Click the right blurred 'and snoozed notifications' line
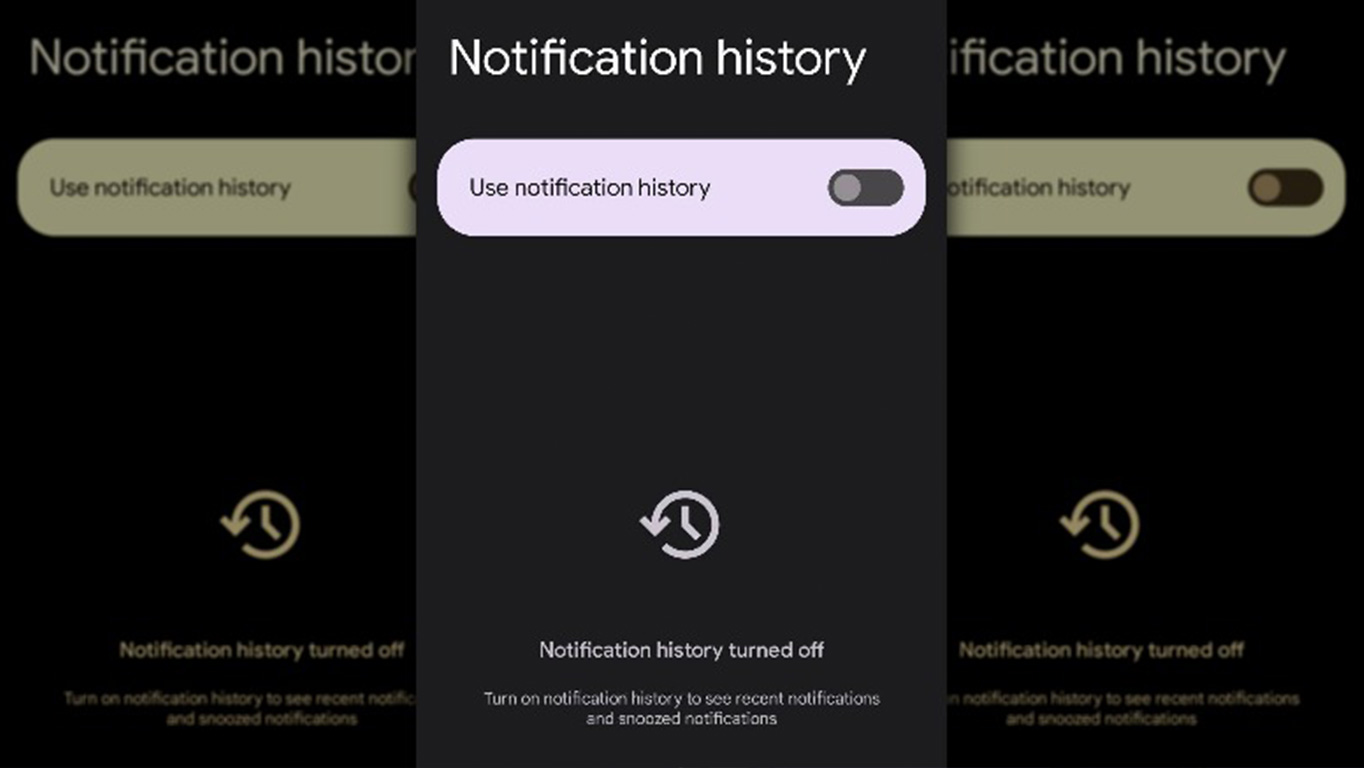 point(1101,718)
